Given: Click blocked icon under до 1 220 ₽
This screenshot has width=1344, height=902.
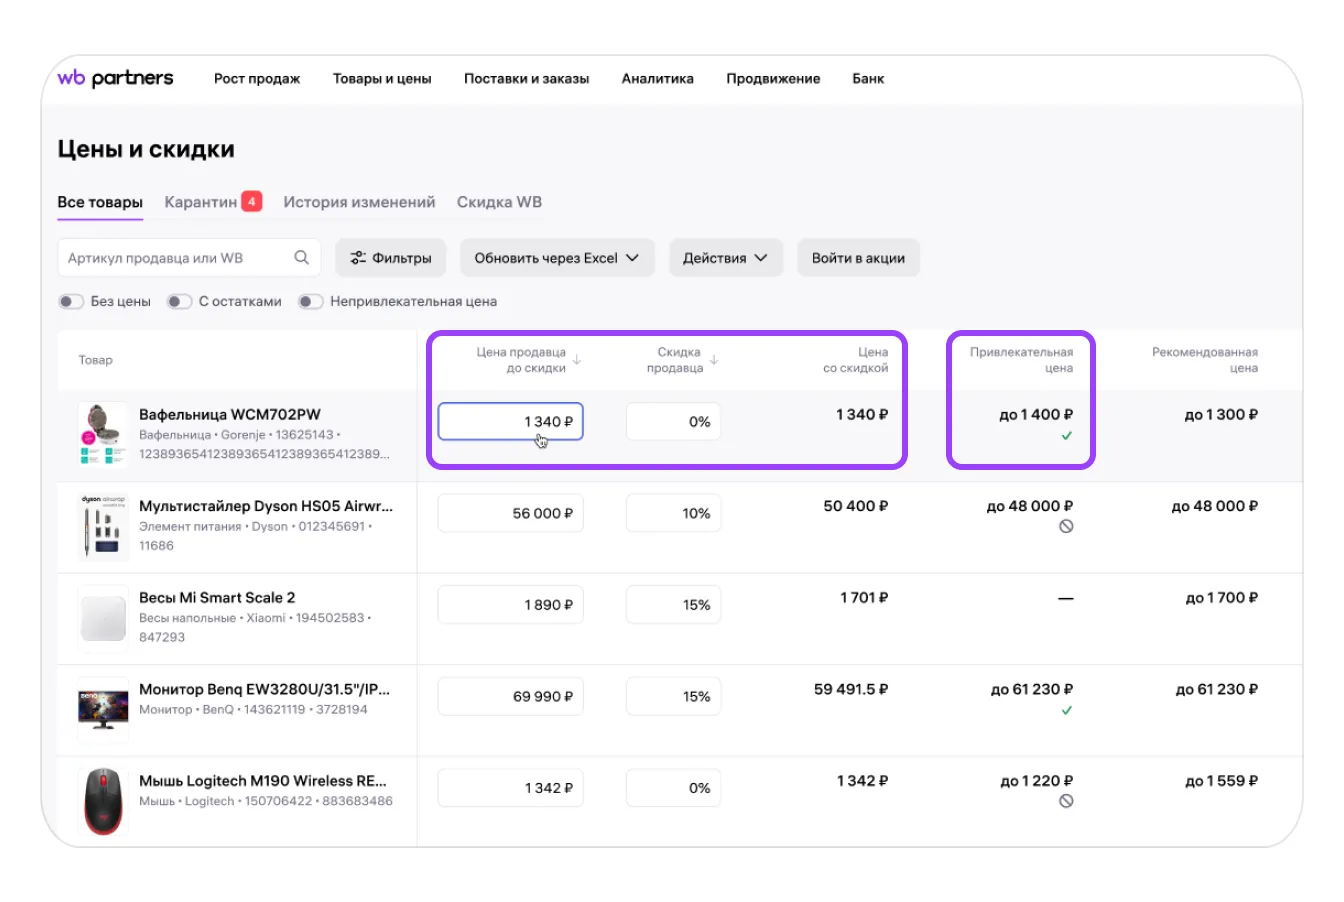Looking at the screenshot, I should click(1066, 802).
